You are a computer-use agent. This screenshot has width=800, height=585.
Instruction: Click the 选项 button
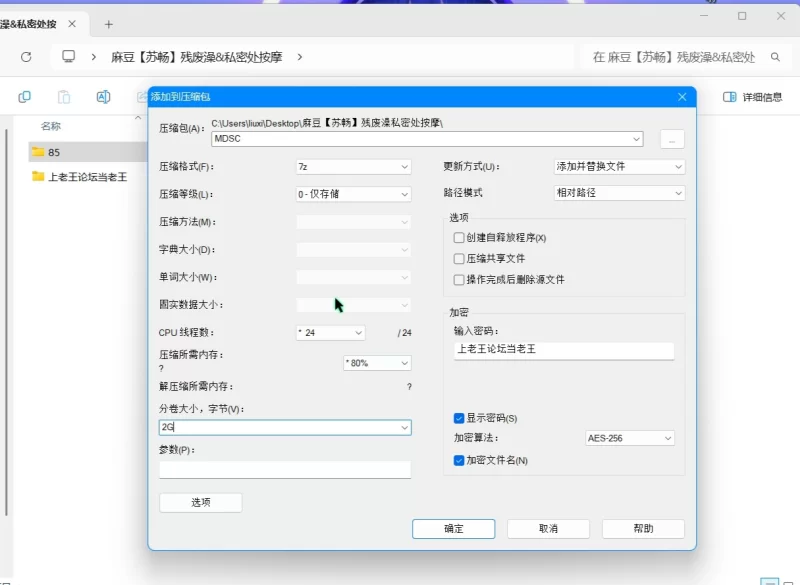(x=201, y=502)
